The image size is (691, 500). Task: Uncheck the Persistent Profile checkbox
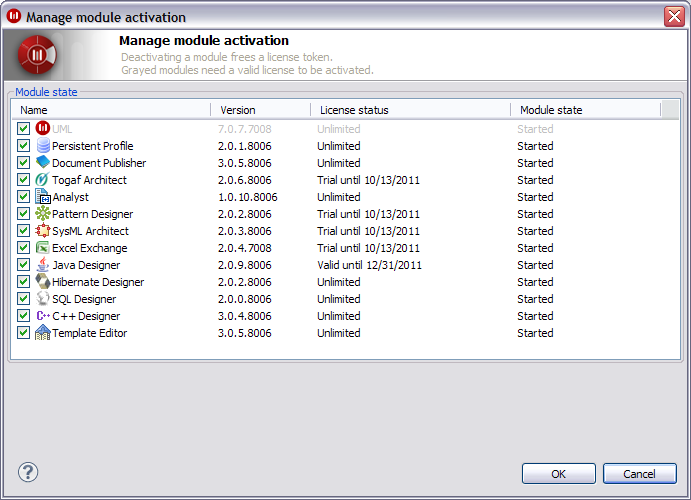[23, 145]
